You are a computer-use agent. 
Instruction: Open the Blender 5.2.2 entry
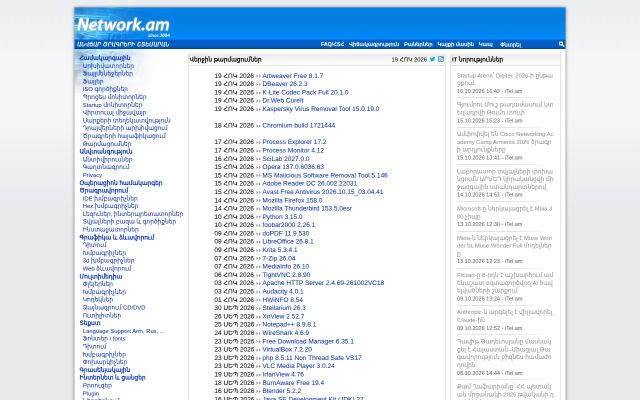click(282, 391)
